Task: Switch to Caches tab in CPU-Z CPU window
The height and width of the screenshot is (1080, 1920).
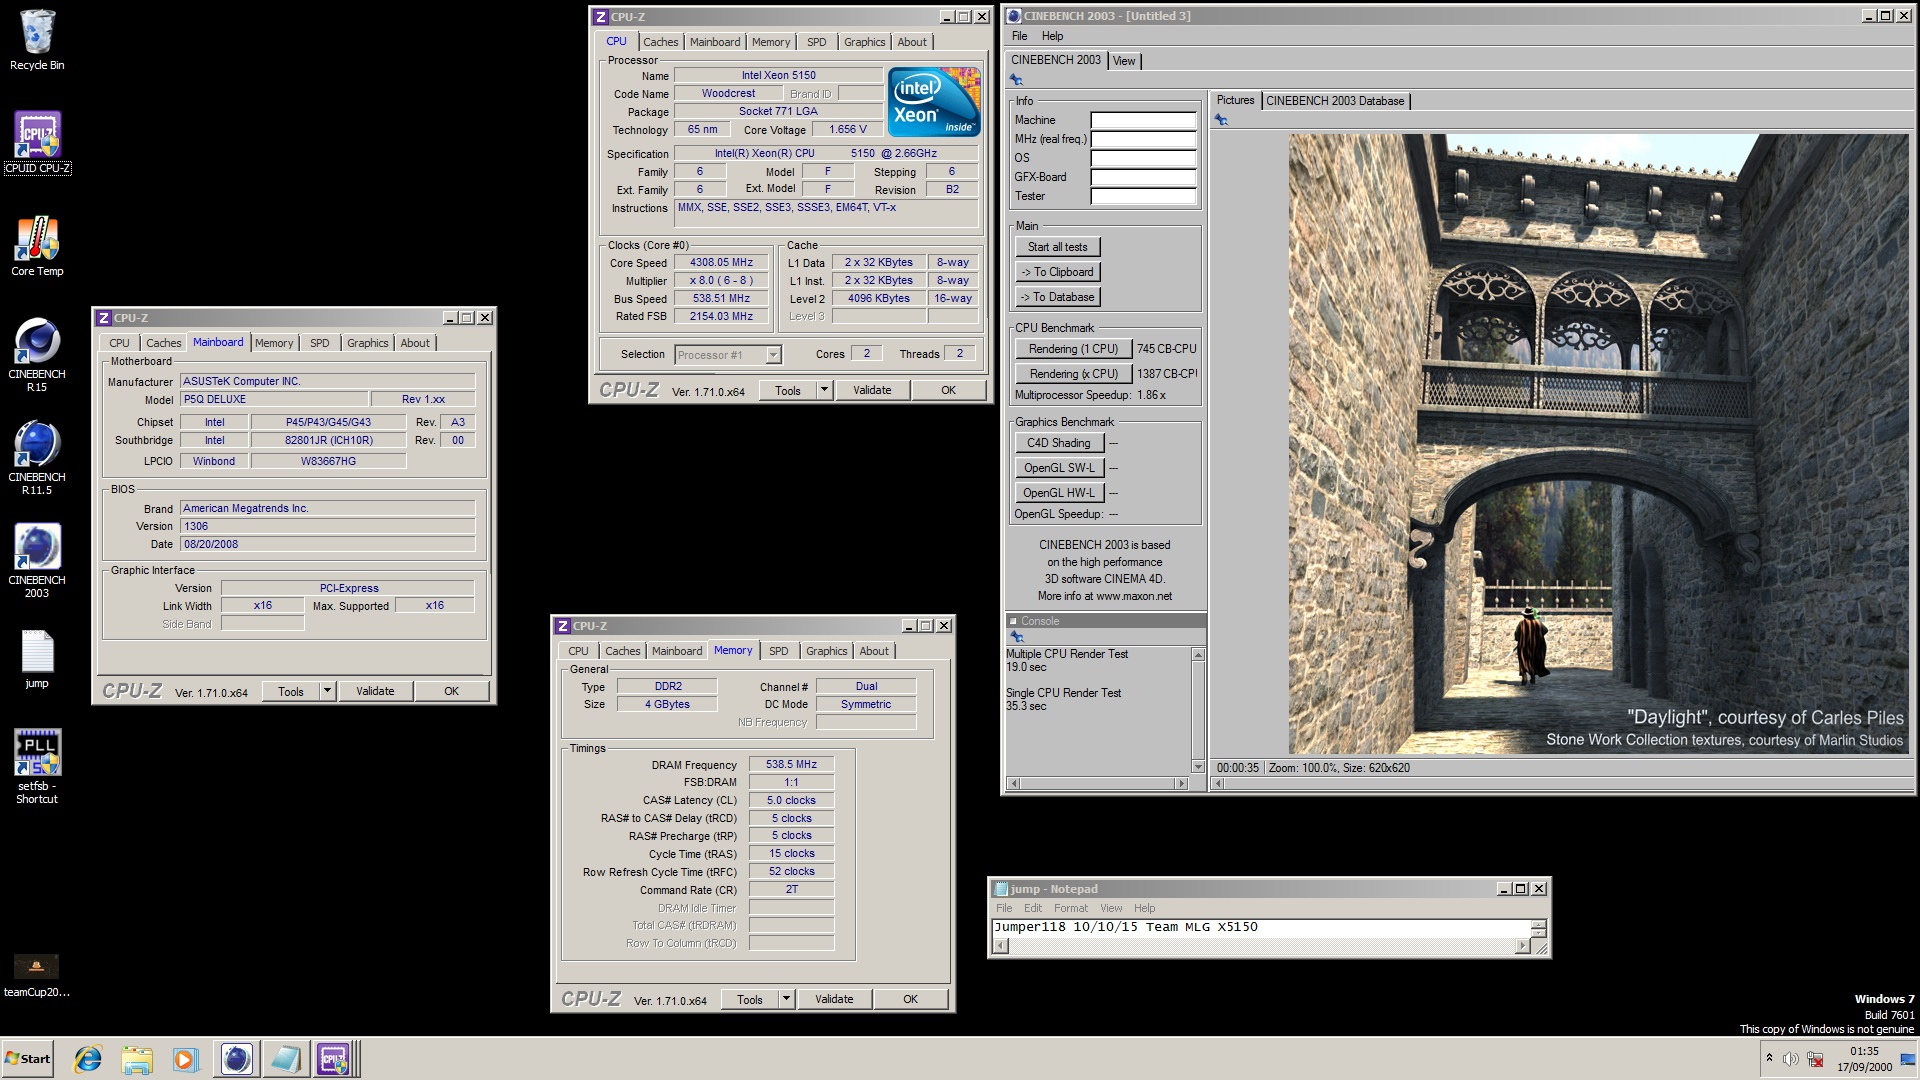Action: pos(660,42)
